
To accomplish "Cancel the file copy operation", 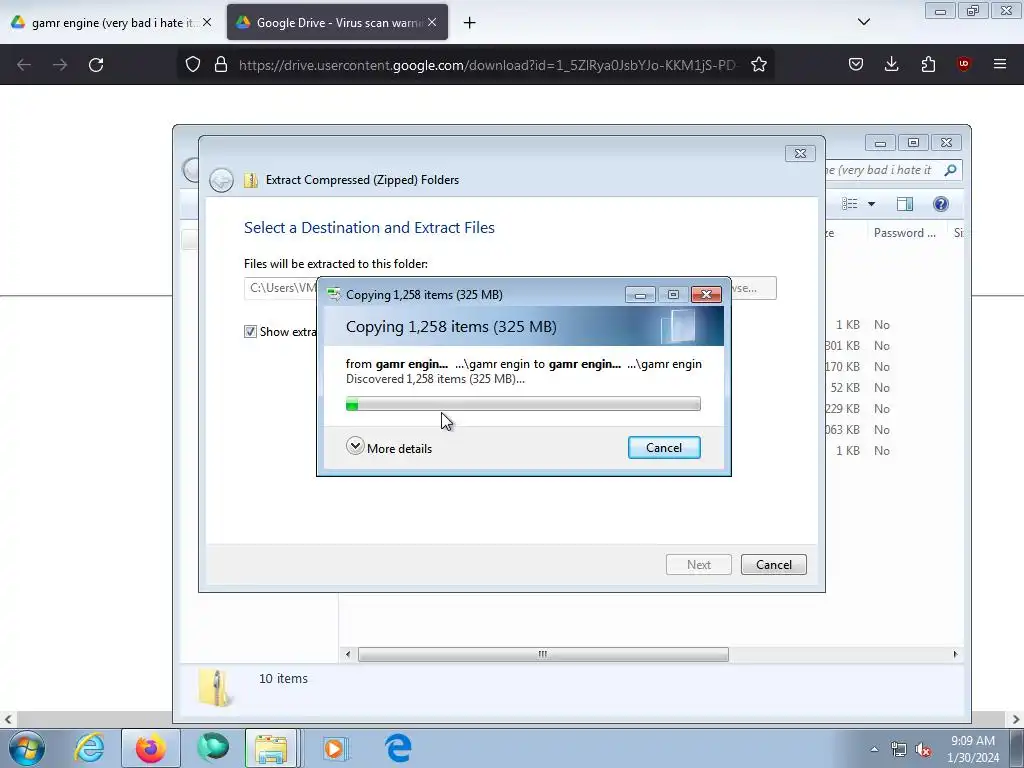I will pyautogui.click(x=664, y=447).
